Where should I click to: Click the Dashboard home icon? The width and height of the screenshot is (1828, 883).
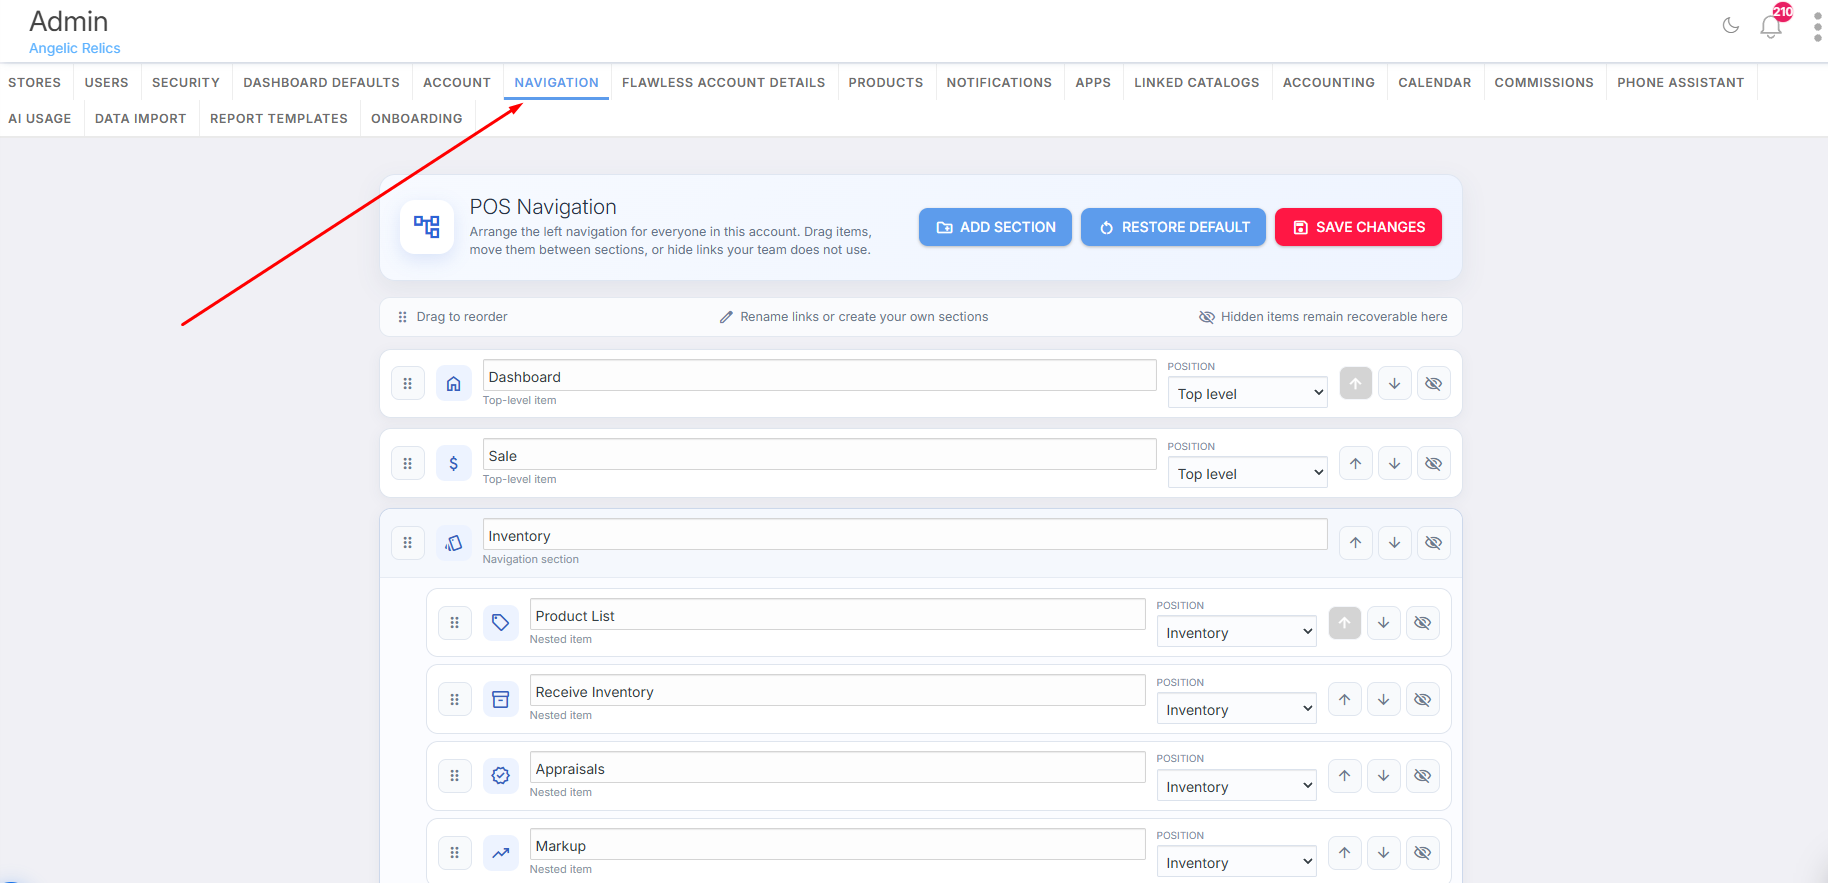point(454,384)
